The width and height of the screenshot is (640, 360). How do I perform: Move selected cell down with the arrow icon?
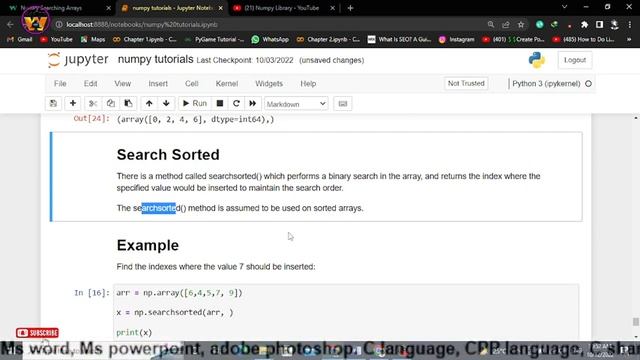click(166, 104)
